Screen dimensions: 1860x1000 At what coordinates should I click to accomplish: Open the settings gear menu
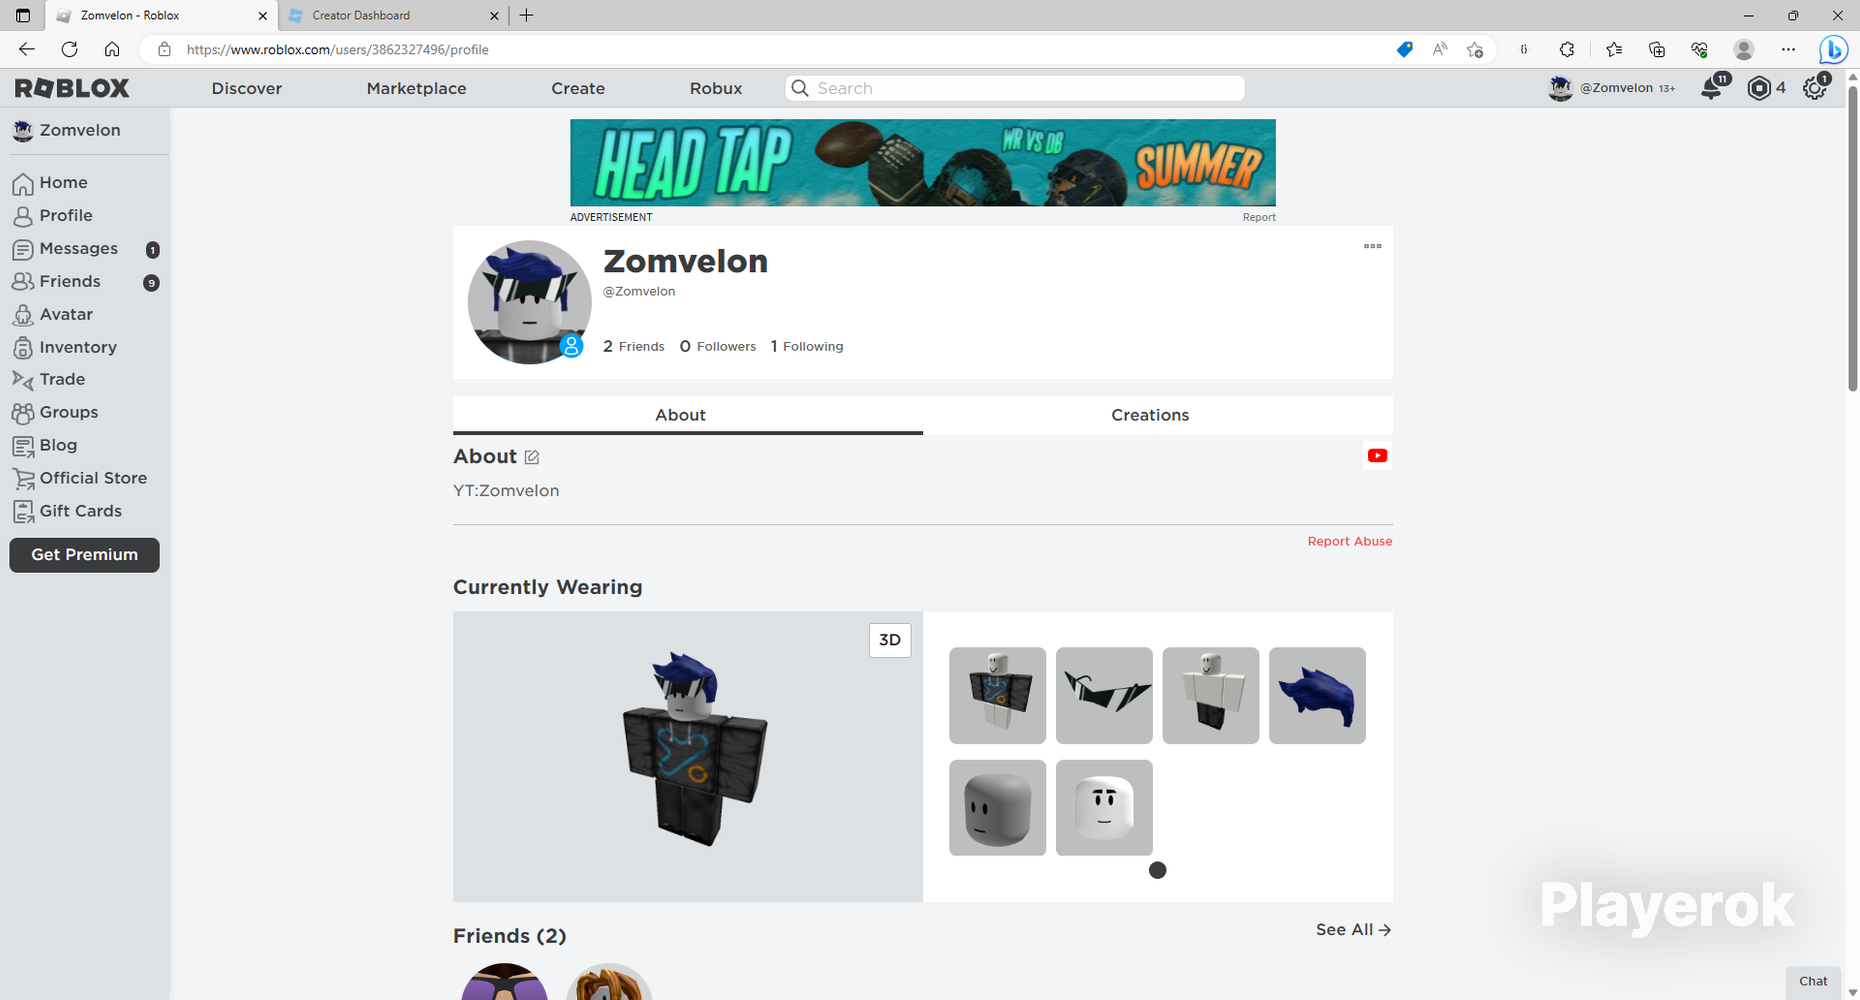[x=1815, y=88]
